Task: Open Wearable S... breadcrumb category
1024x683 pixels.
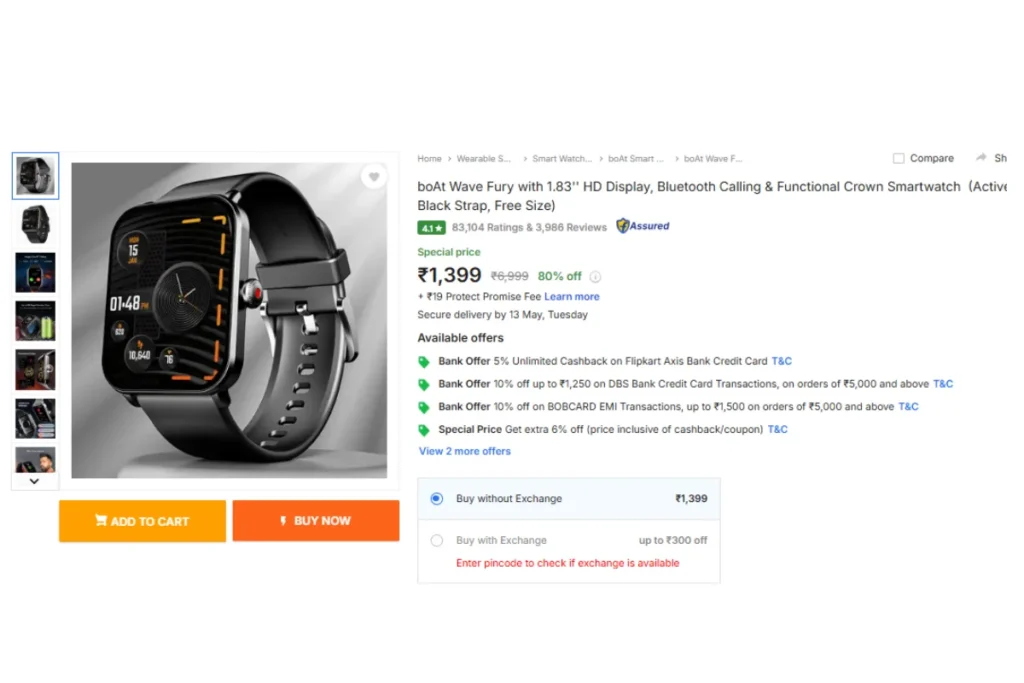Action: tap(483, 159)
